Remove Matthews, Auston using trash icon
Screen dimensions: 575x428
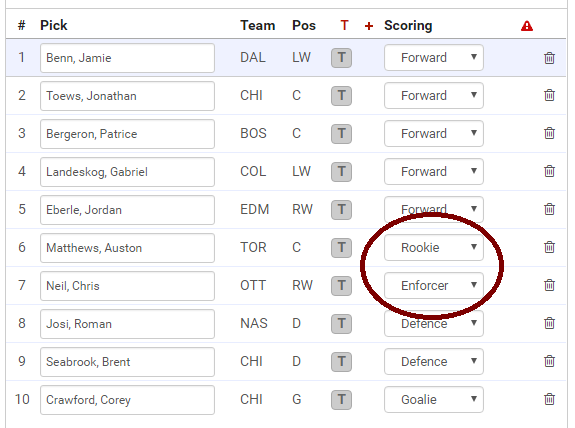(x=549, y=247)
